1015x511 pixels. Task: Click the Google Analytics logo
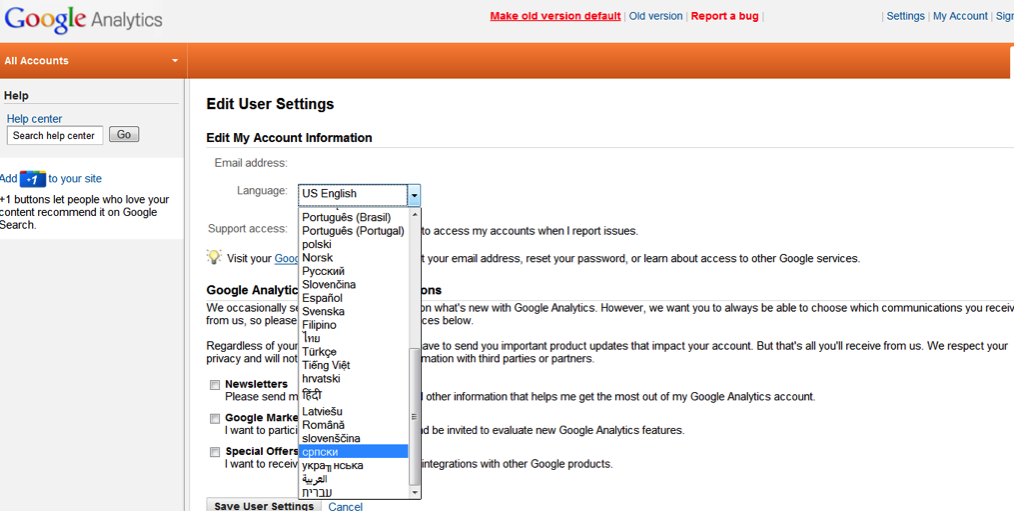click(x=84, y=19)
